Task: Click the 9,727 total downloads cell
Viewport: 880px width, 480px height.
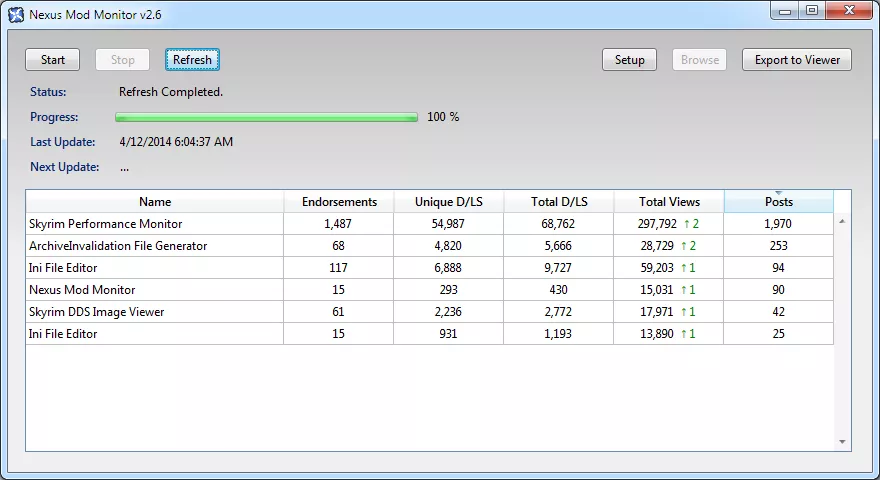Action: click(558, 268)
